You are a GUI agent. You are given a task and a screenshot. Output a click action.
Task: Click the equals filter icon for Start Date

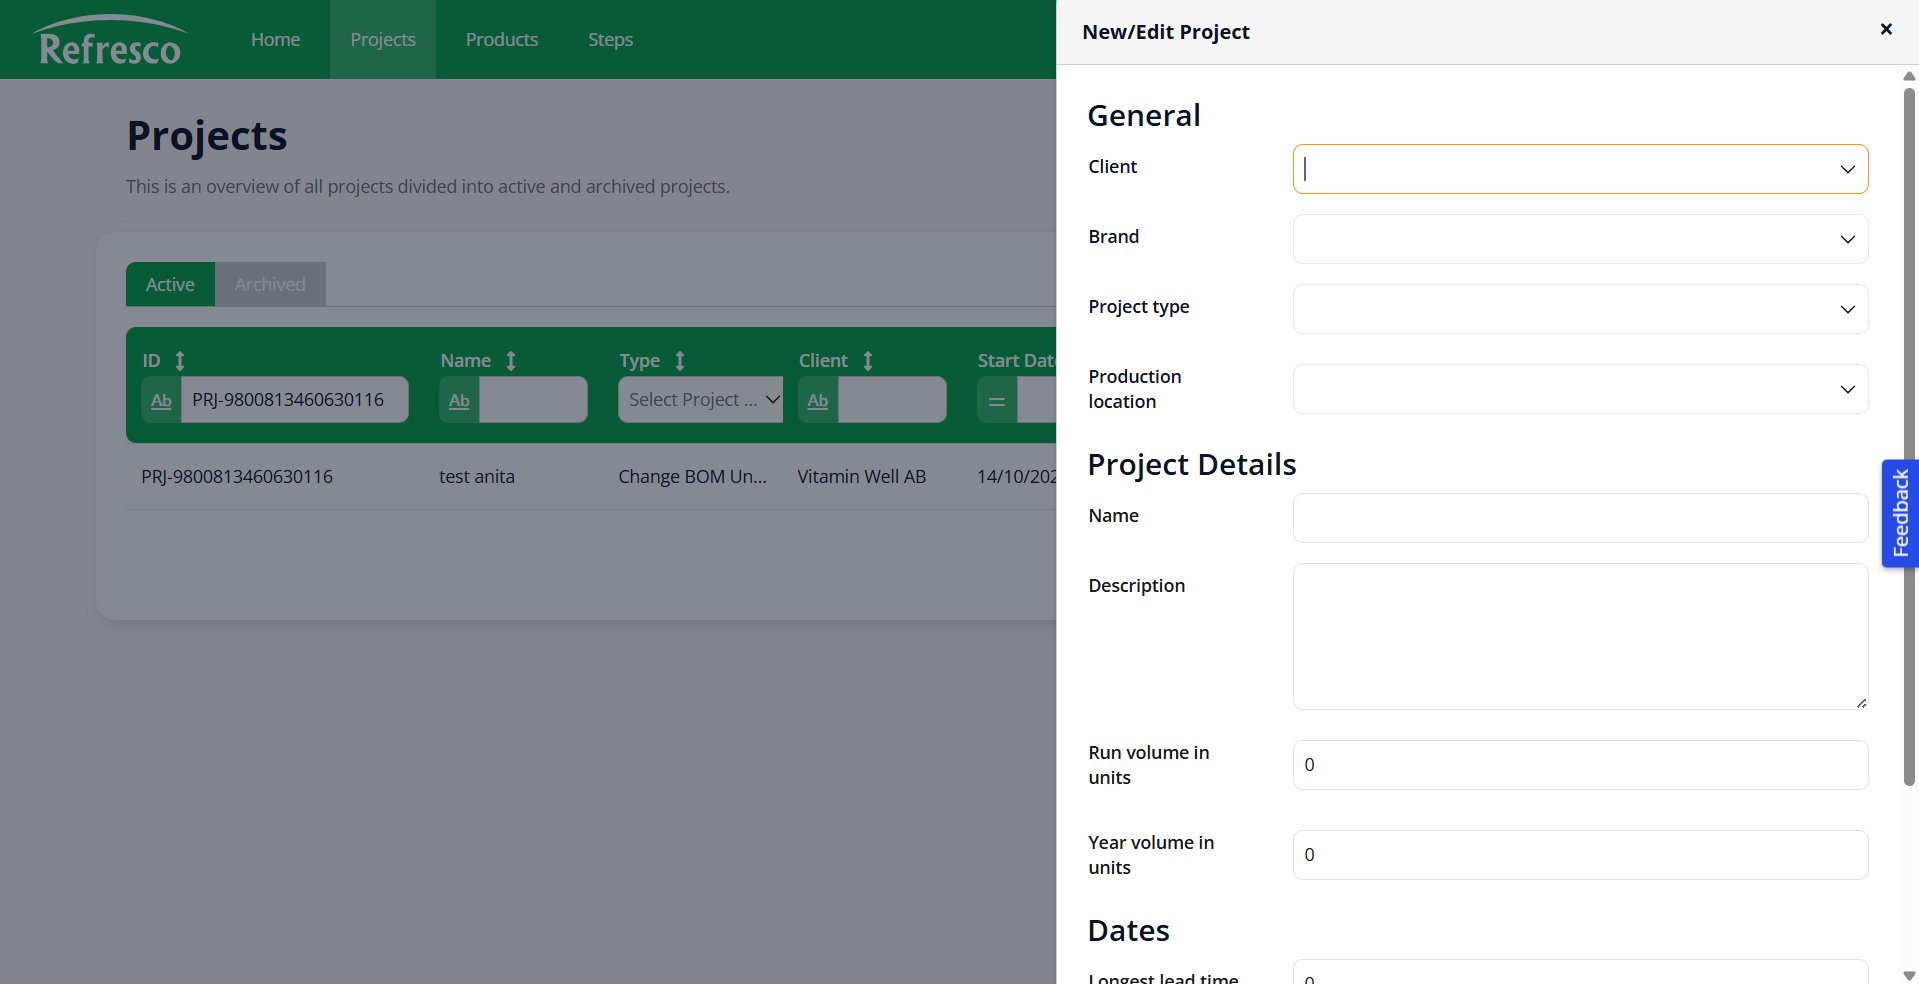pyautogui.click(x=997, y=400)
